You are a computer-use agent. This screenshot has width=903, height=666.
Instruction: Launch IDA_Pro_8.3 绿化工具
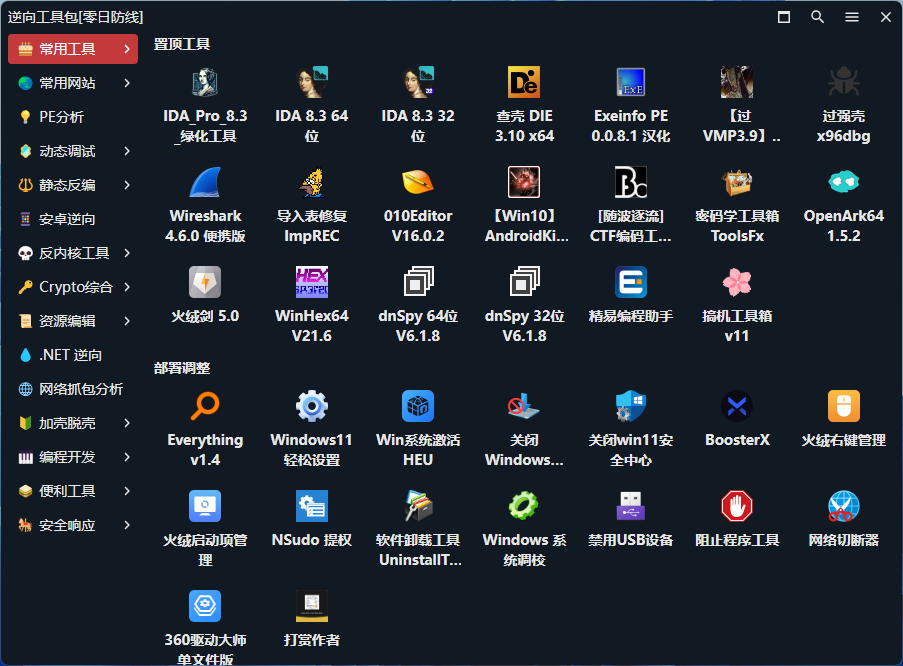(205, 92)
